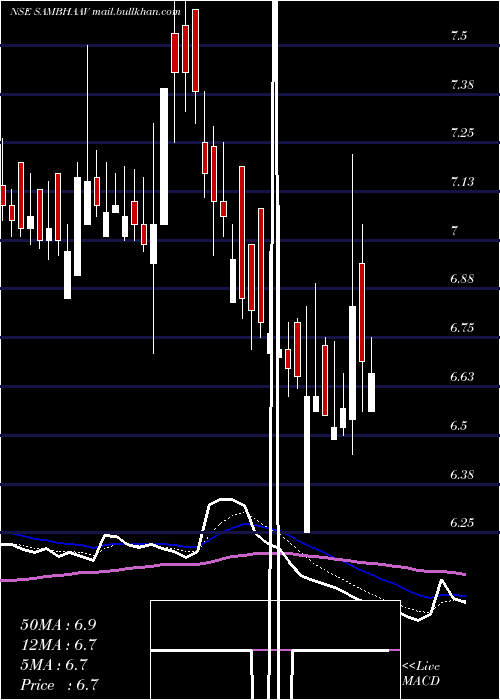Click the Price : 6.7 readout
The width and height of the screenshot is (500, 700).
click(59, 685)
